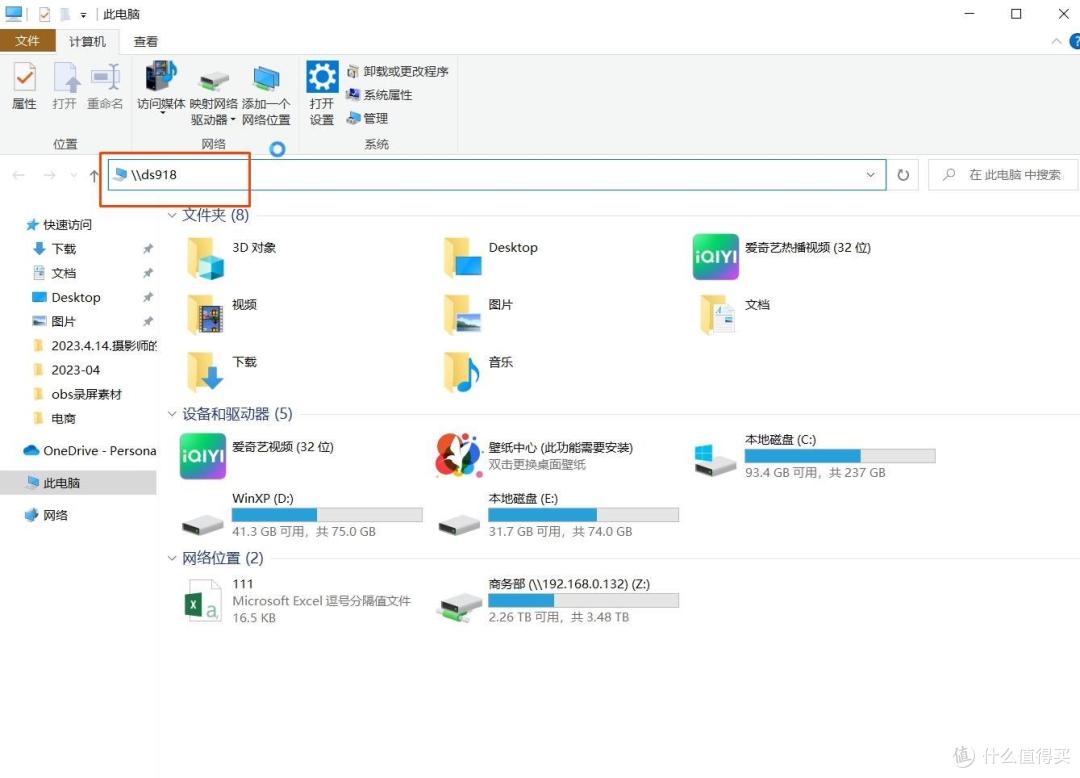Click the address bar showing \\ds918

pos(496,175)
